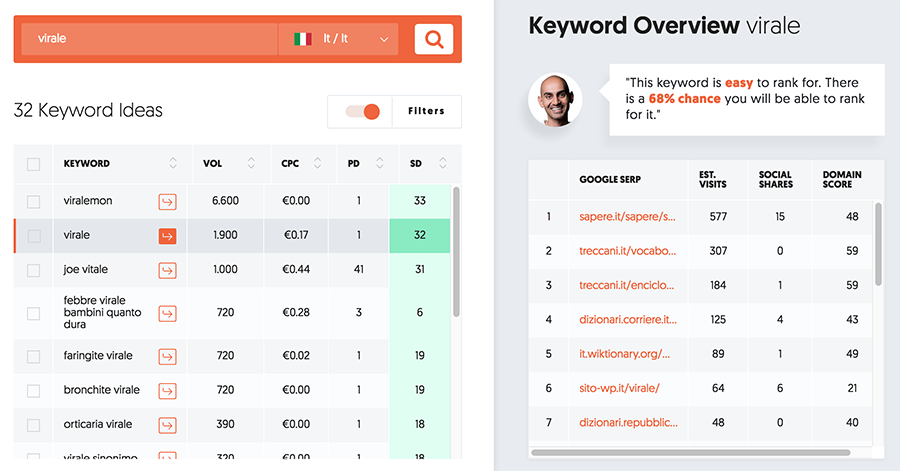Viewport: 900px width, 471px height.
Task: Click the keyword search field containing virale
Action: (x=150, y=39)
